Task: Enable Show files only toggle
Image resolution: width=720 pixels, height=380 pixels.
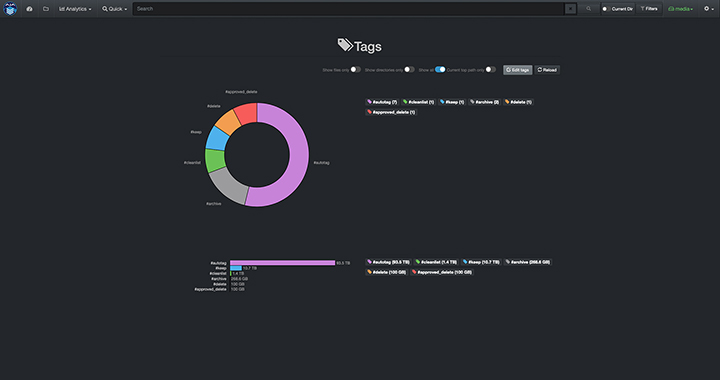Action: pos(355,70)
